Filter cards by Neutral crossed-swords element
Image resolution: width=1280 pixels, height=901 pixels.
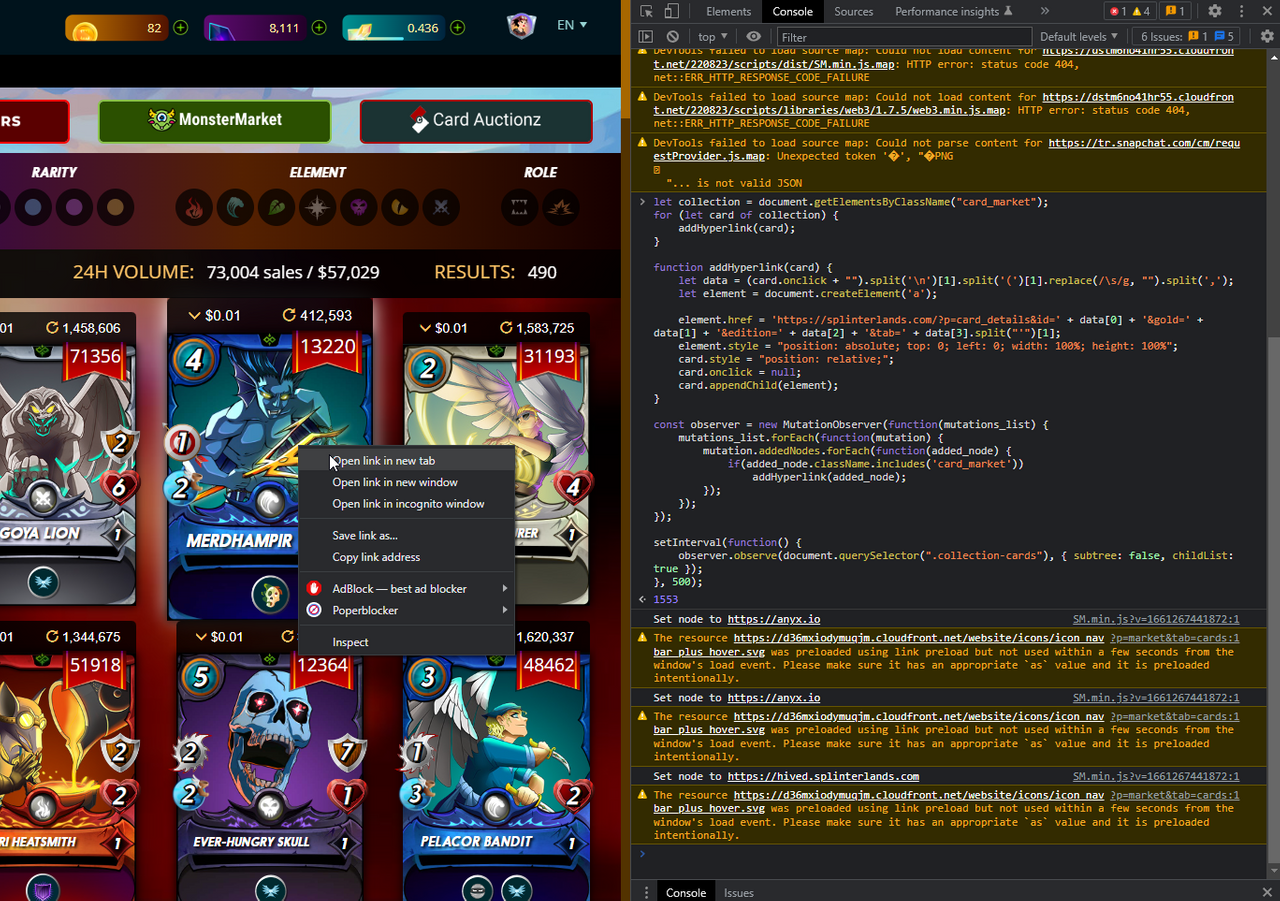(441, 208)
